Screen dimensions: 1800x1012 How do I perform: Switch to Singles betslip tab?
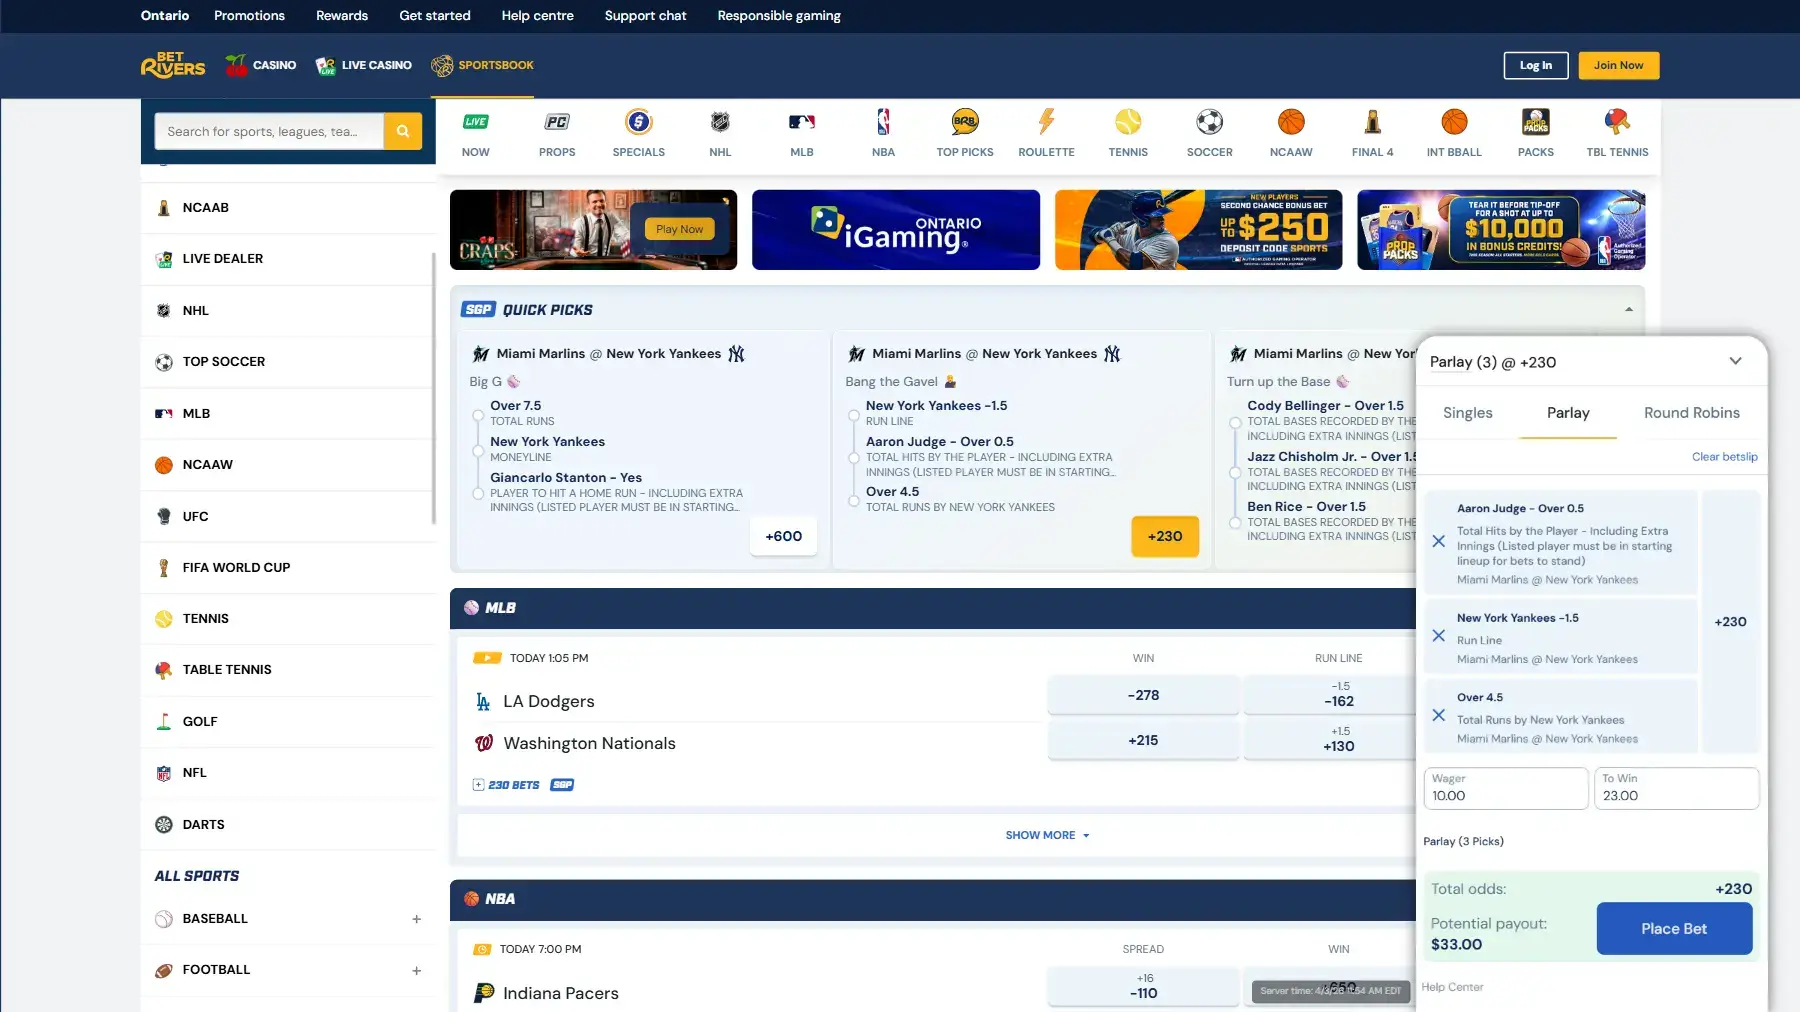point(1467,413)
